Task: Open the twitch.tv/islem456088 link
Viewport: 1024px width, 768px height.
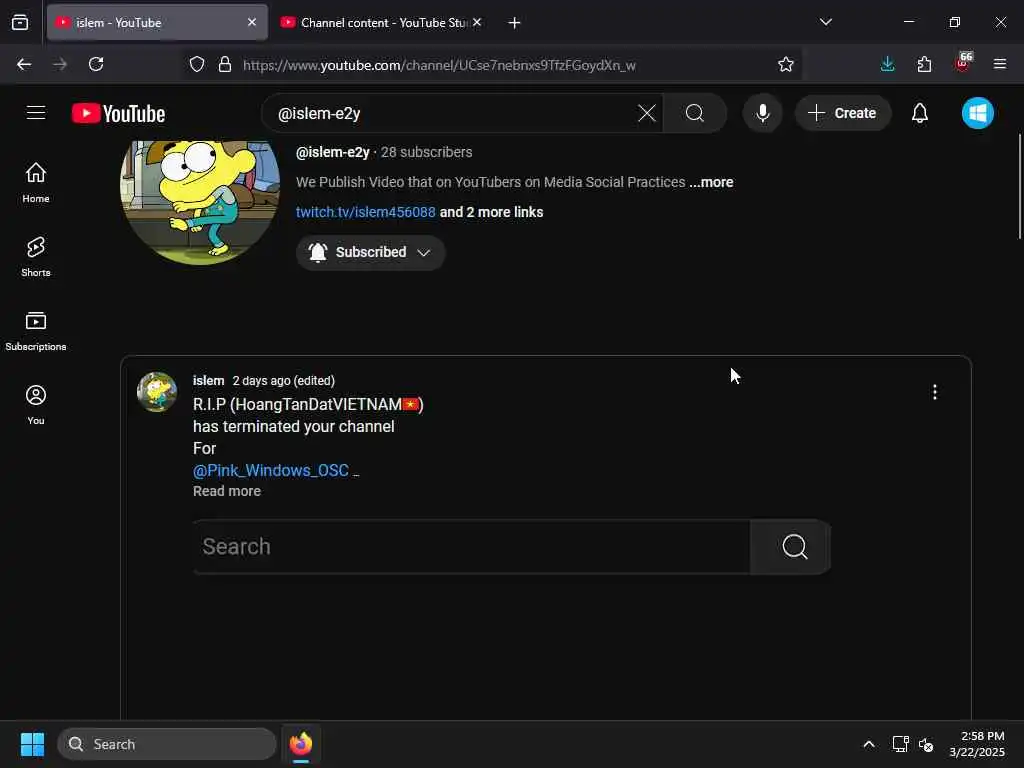Action: (366, 212)
